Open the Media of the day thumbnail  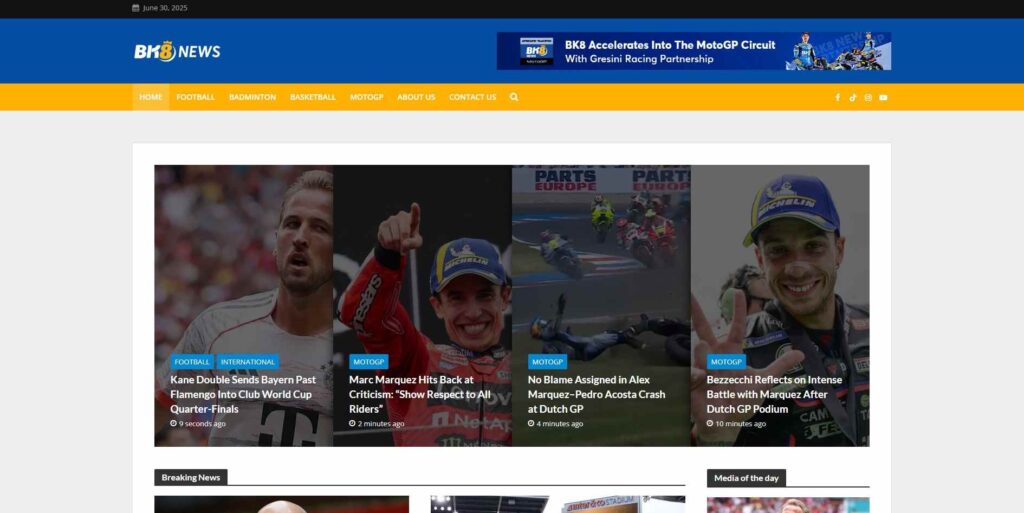[788, 505]
